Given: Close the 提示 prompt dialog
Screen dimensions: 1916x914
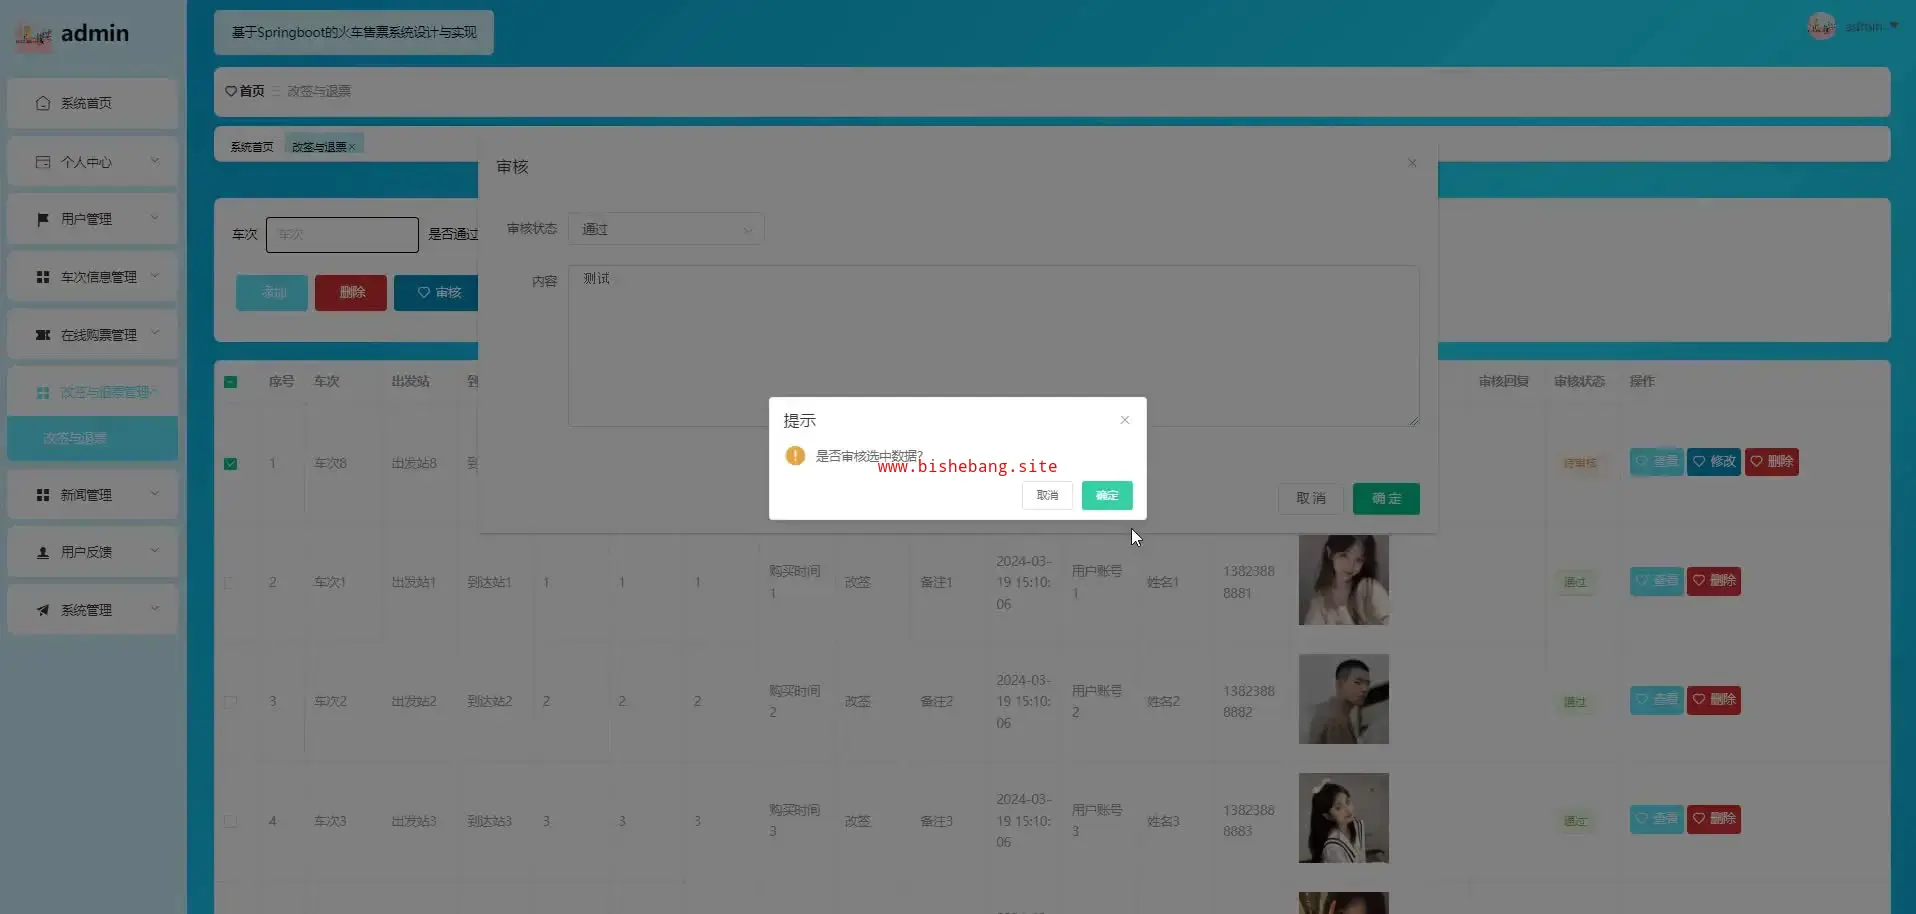Looking at the screenshot, I should (x=1125, y=420).
